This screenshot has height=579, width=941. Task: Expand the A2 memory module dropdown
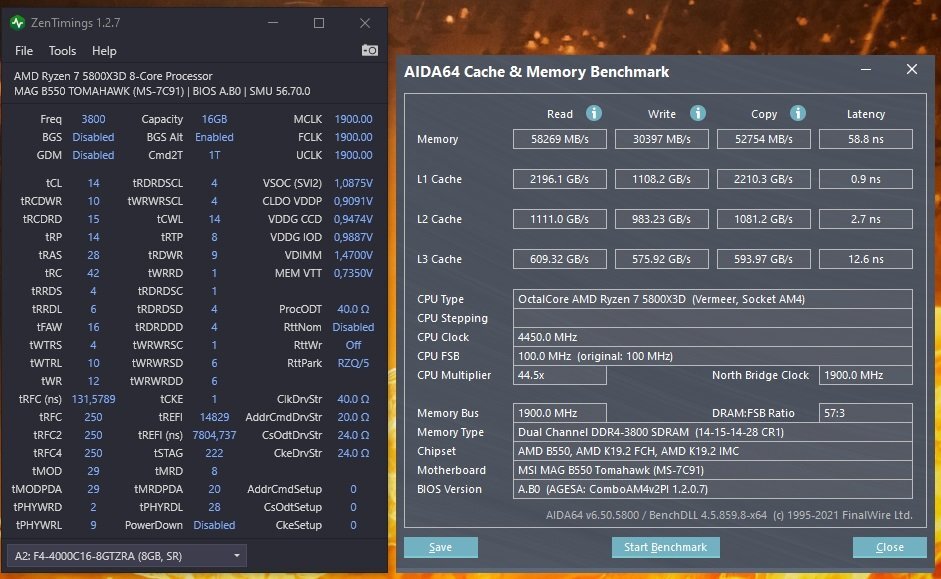tap(126, 556)
